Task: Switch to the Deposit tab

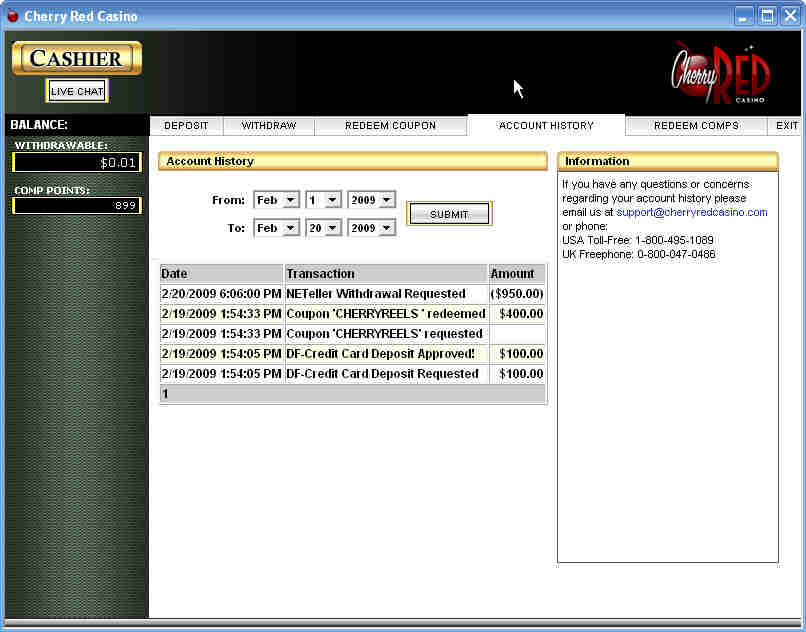Action: 186,125
